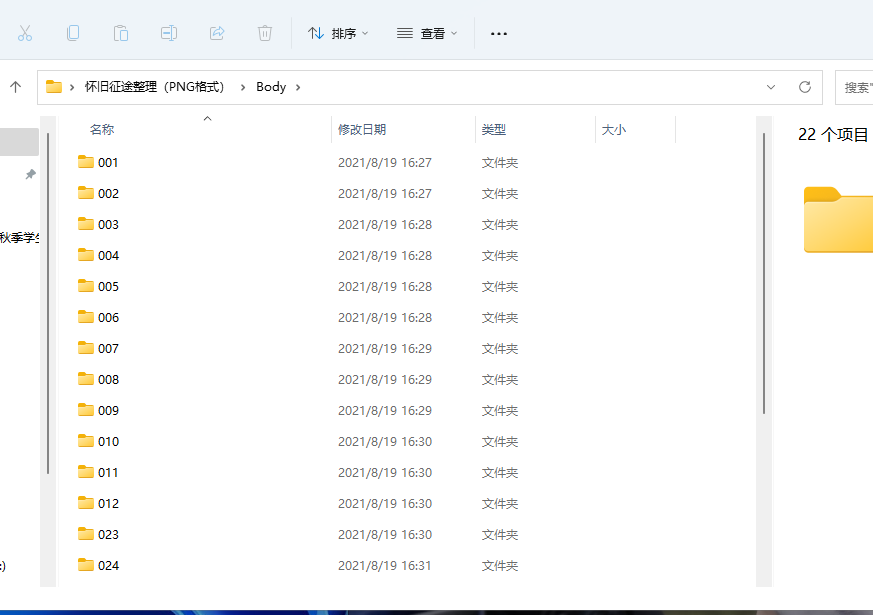Navigate up one folder level
Viewport: 873px width, 615px height.
(x=16, y=87)
